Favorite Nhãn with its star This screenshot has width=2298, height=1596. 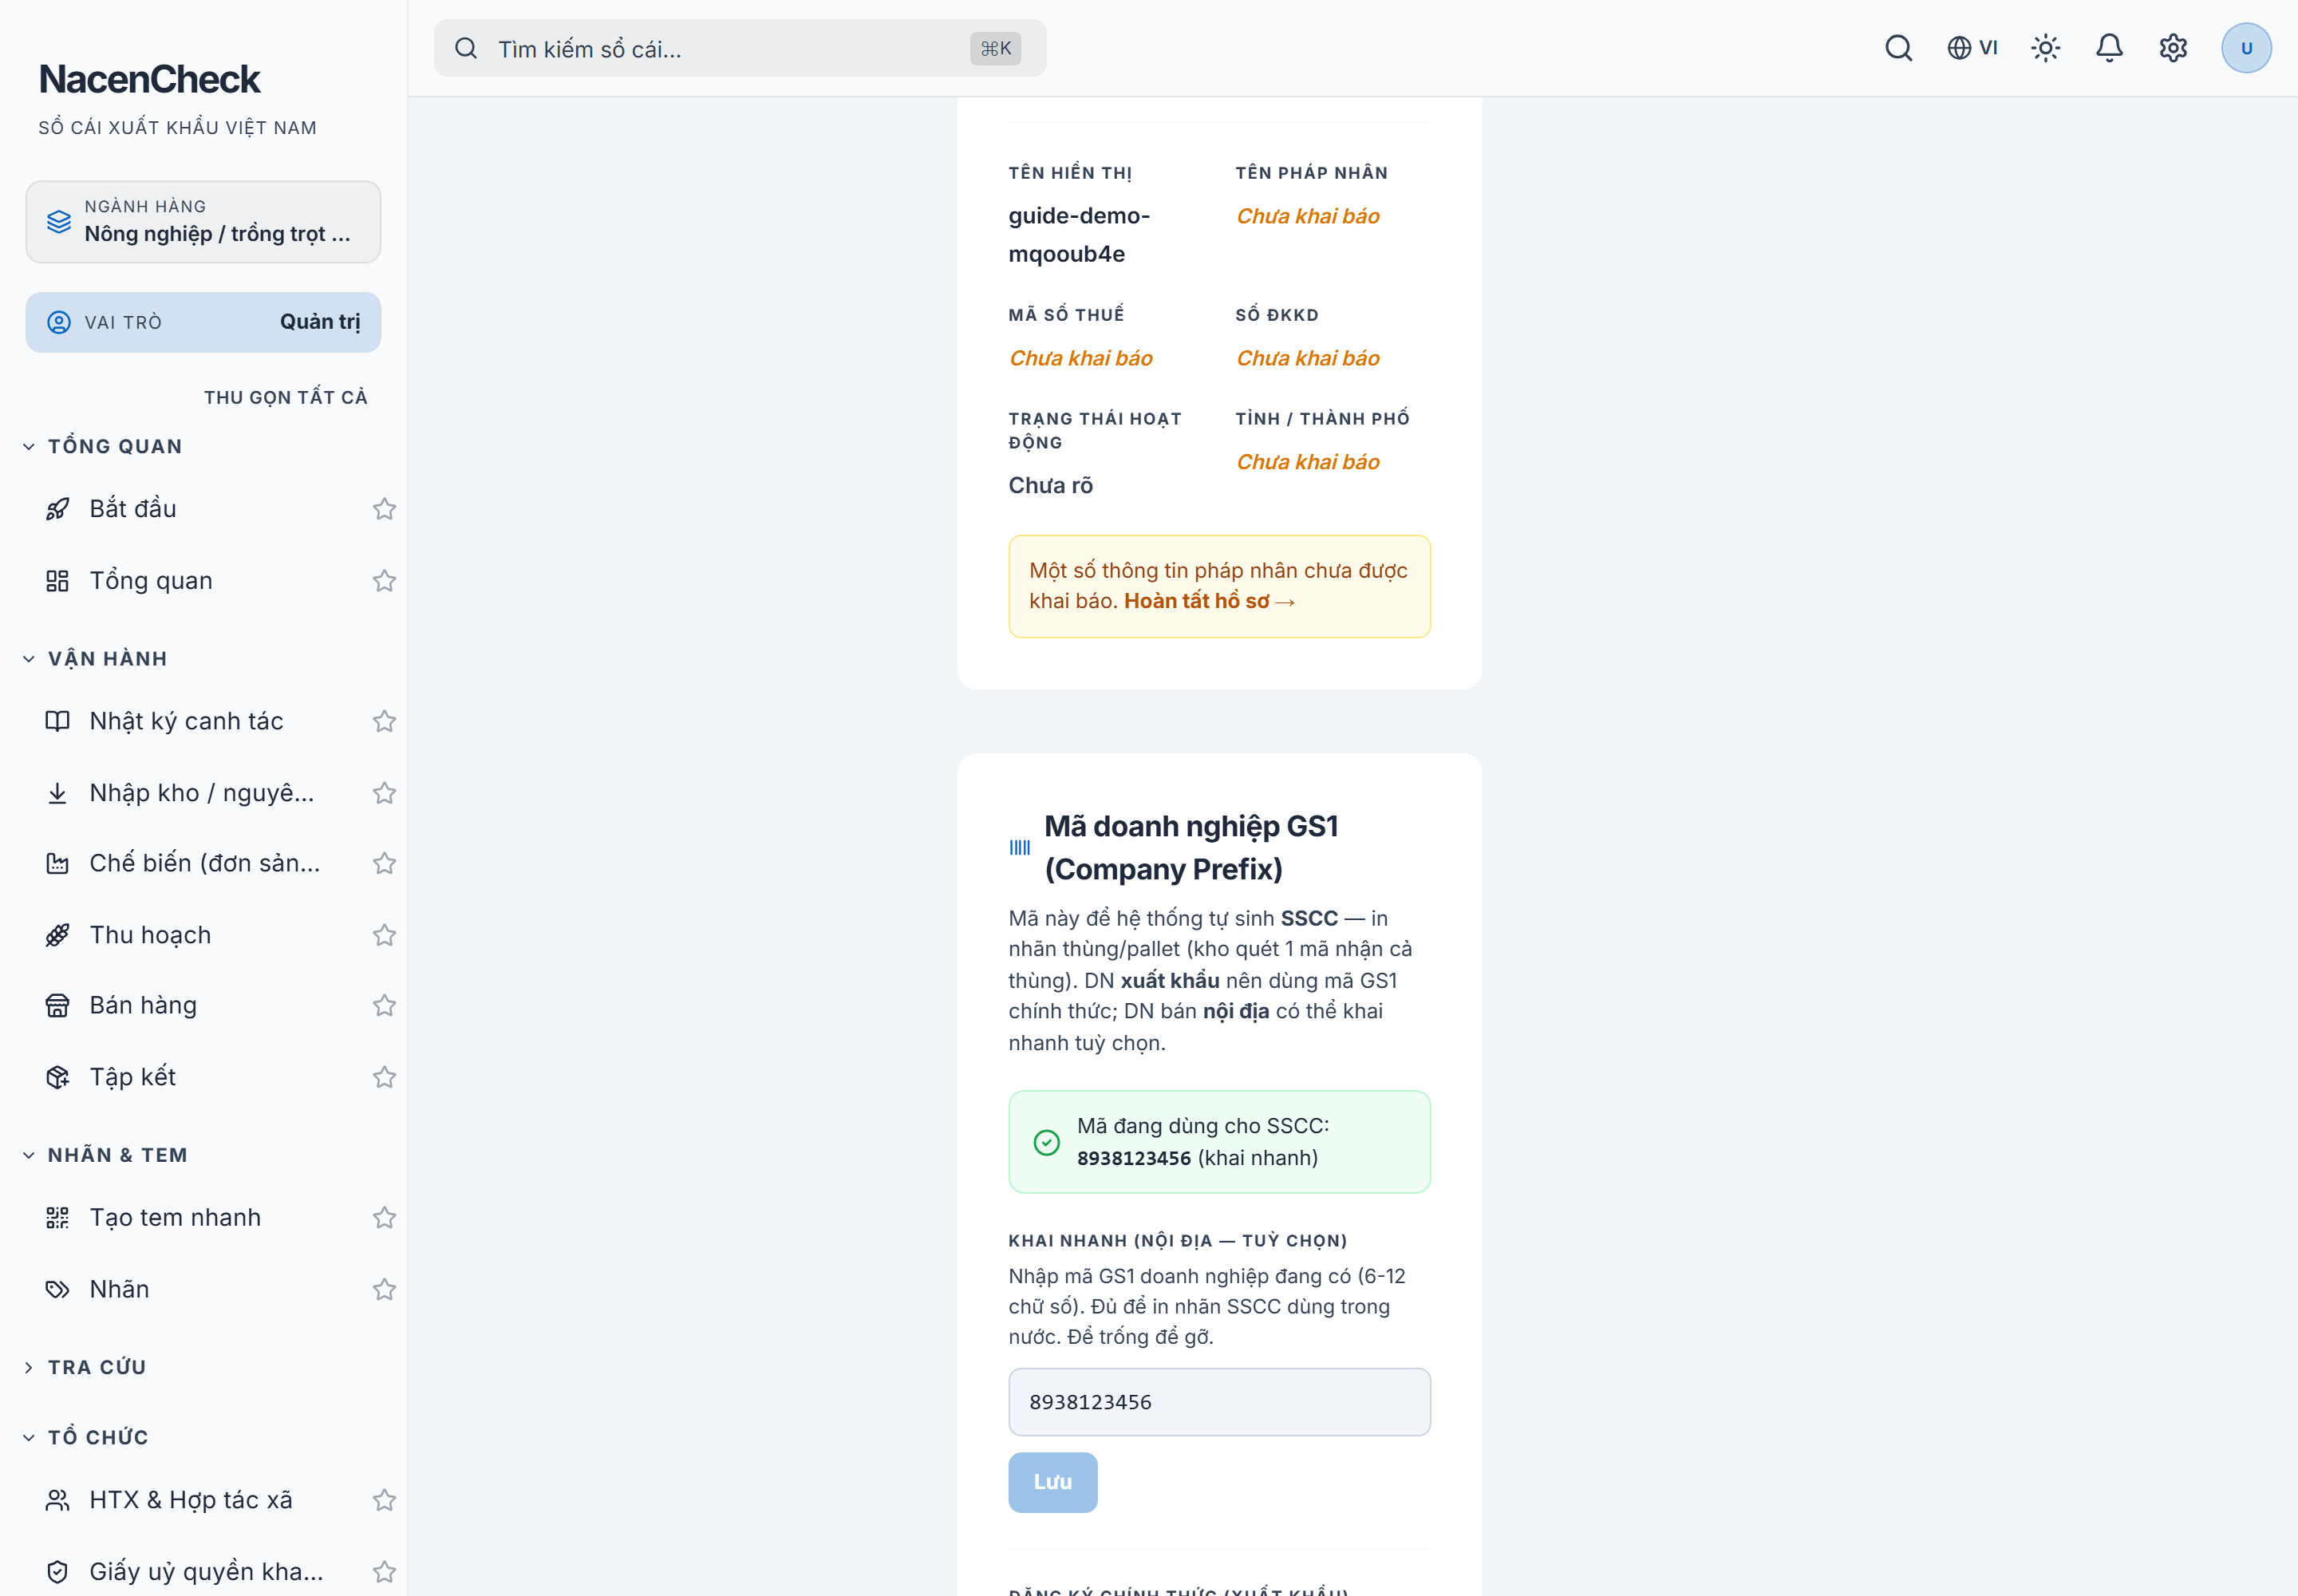[384, 1289]
